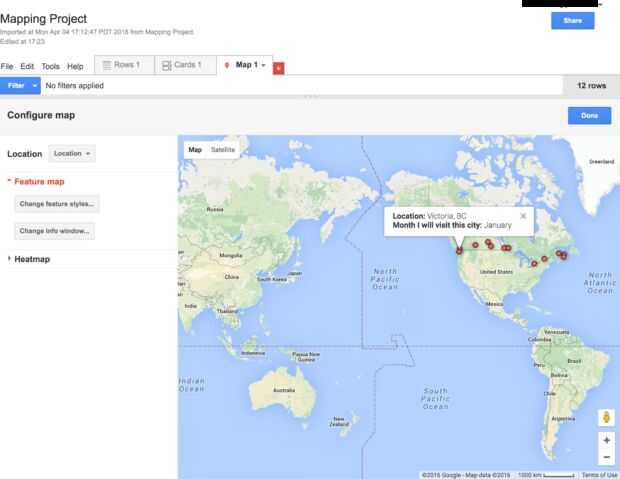620x479 pixels.
Task: Open the Help menu
Action: click(x=75, y=66)
